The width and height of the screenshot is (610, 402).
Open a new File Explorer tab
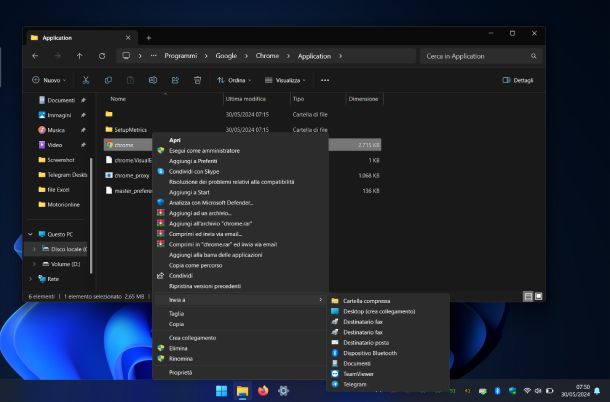click(149, 38)
